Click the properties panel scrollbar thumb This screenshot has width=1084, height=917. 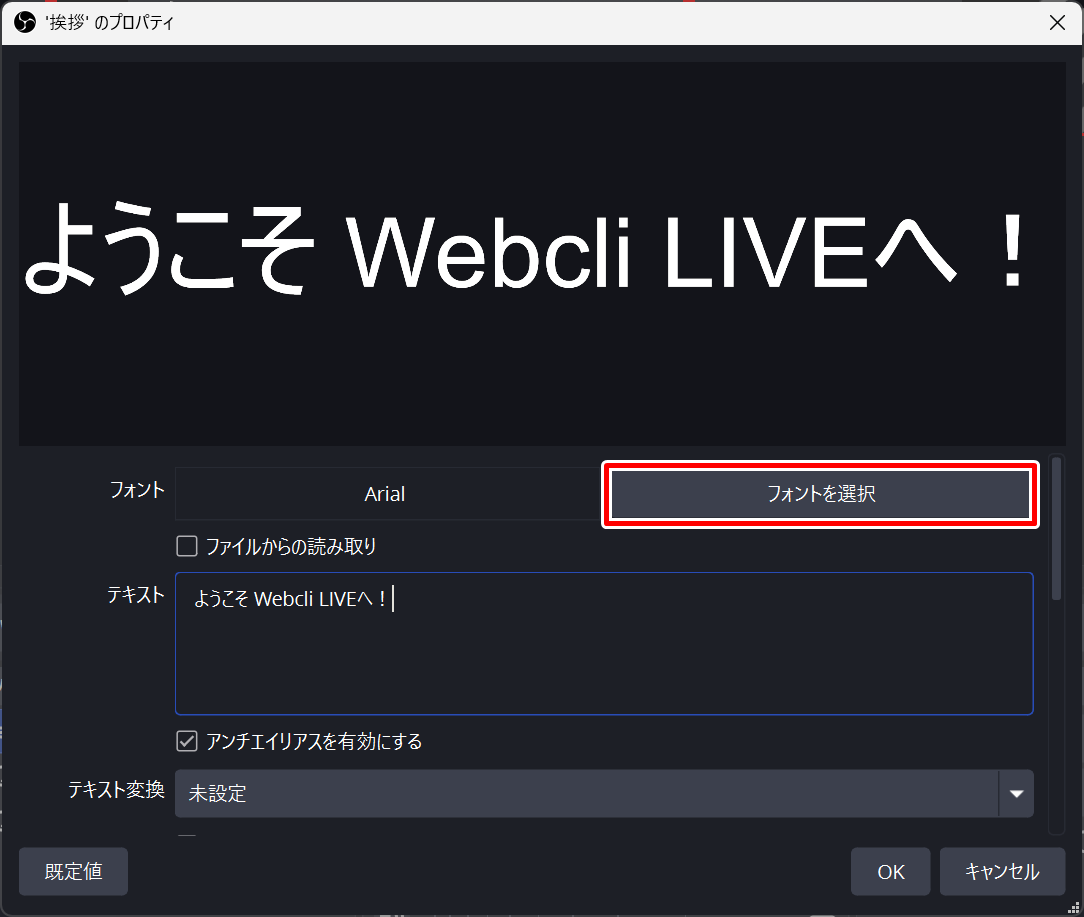(x=1056, y=528)
